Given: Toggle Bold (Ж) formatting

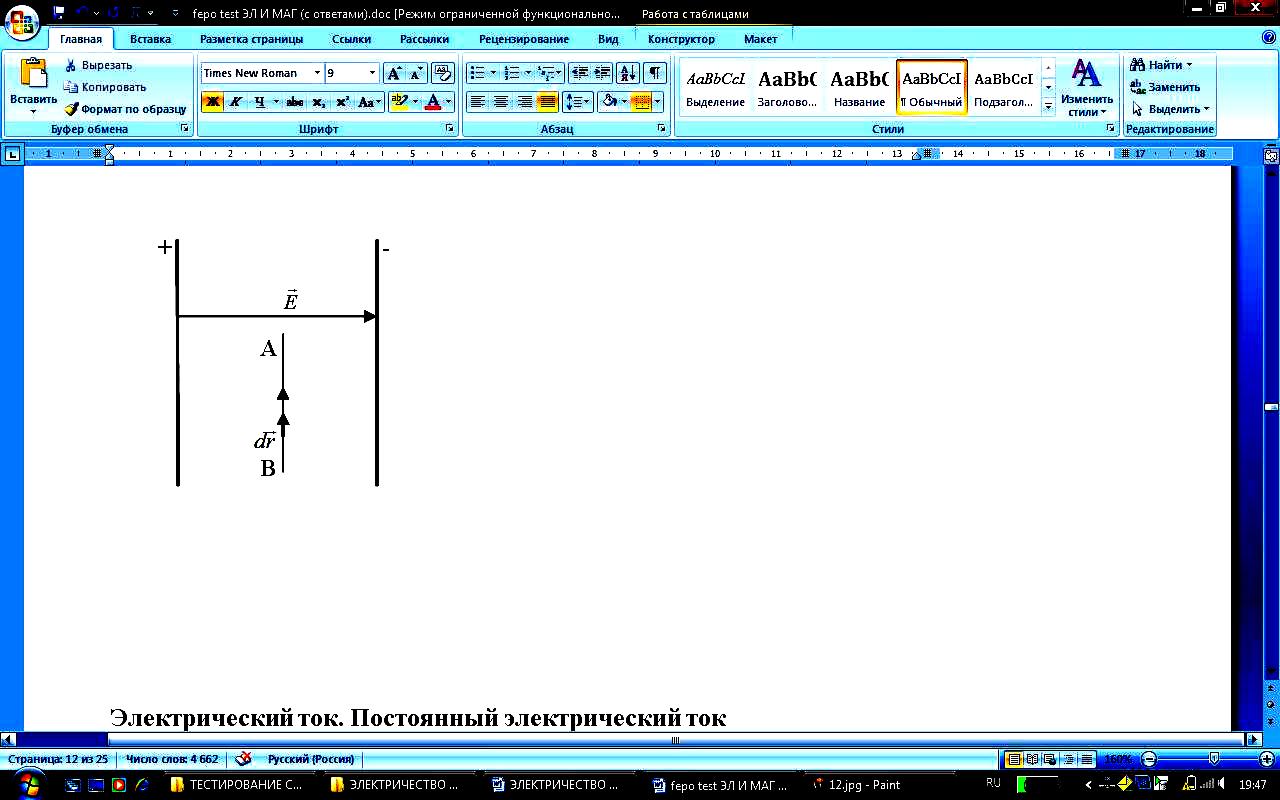Looking at the screenshot, I should point(212,102).
